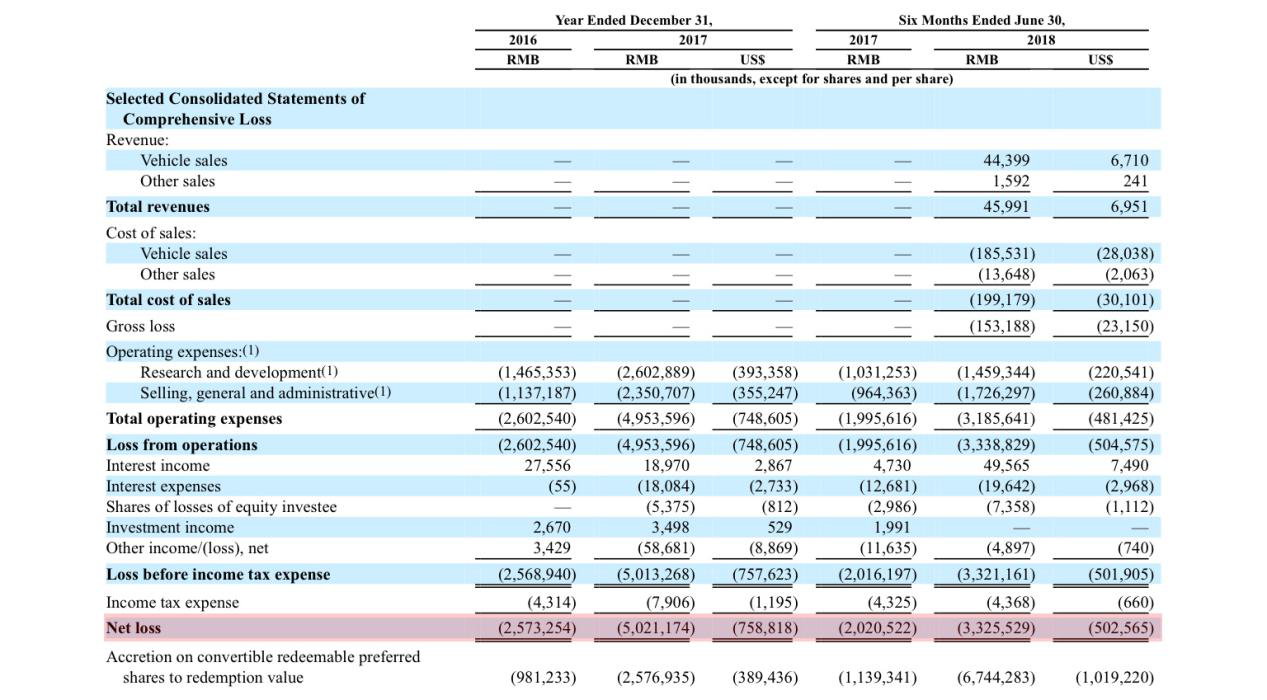The height and width of the screenshot is (700, 1267).
Task: Select 'Selling, general and administrative(1)' label
Action: point(266,392)
